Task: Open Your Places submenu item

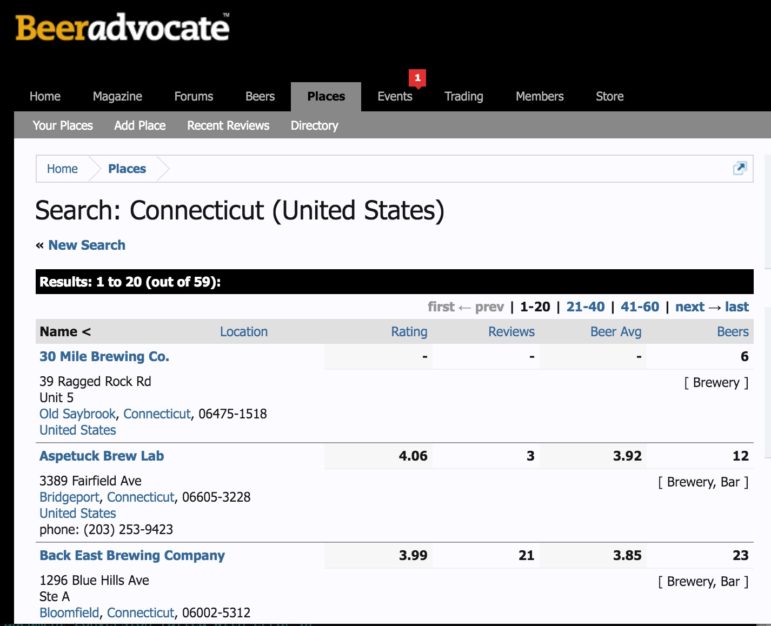Action: 62,125
